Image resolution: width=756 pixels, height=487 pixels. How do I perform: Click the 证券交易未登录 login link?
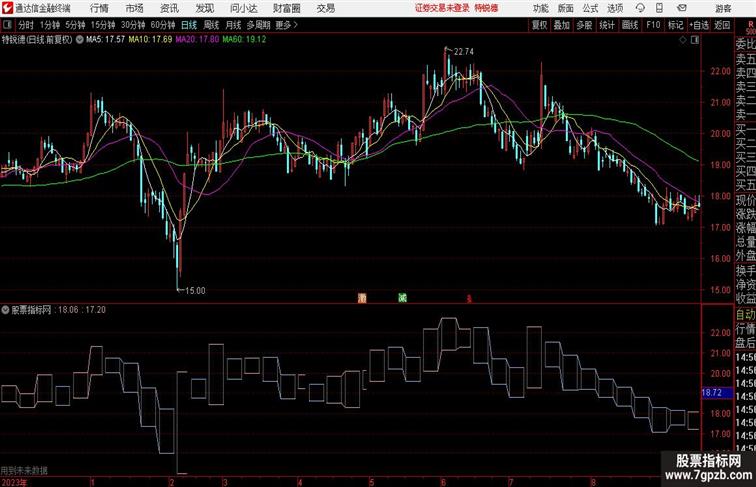pos(442,8)
